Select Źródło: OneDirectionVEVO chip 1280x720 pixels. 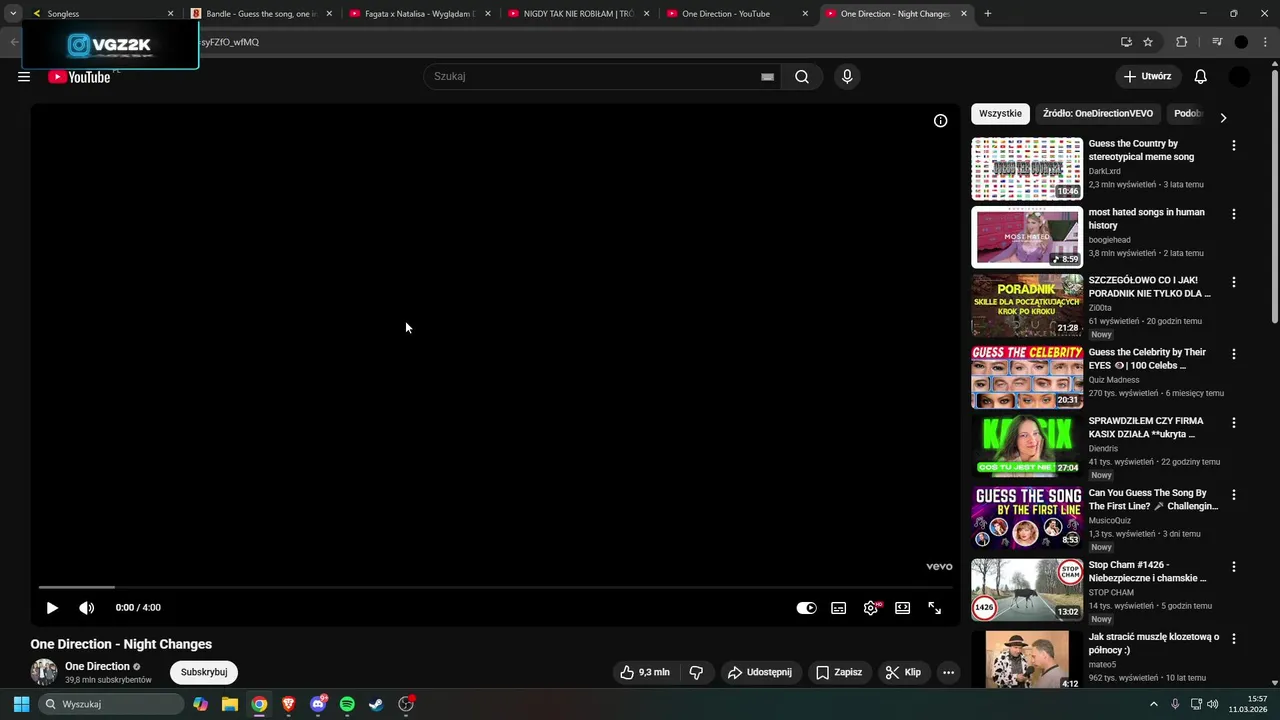point(1098,114)
